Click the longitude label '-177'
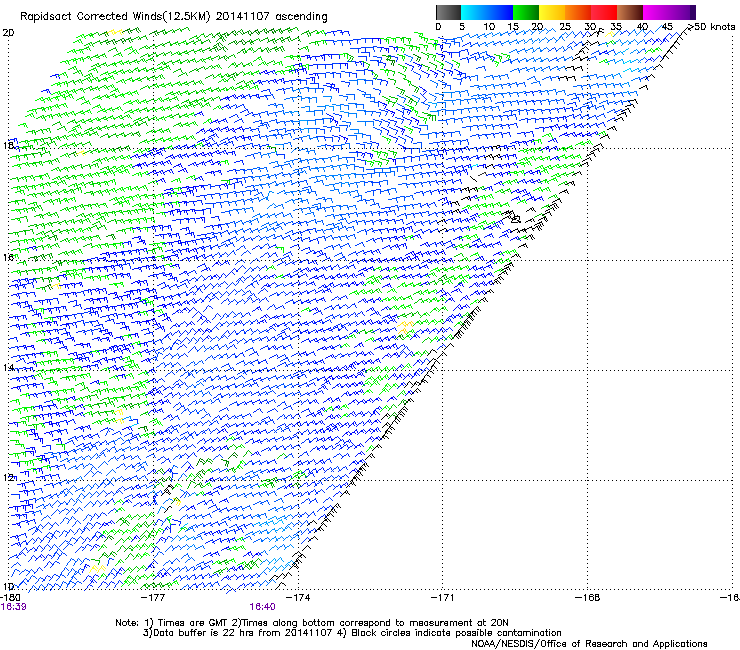Viewport: 740px width, 650px height. click(x=153, y=598)
